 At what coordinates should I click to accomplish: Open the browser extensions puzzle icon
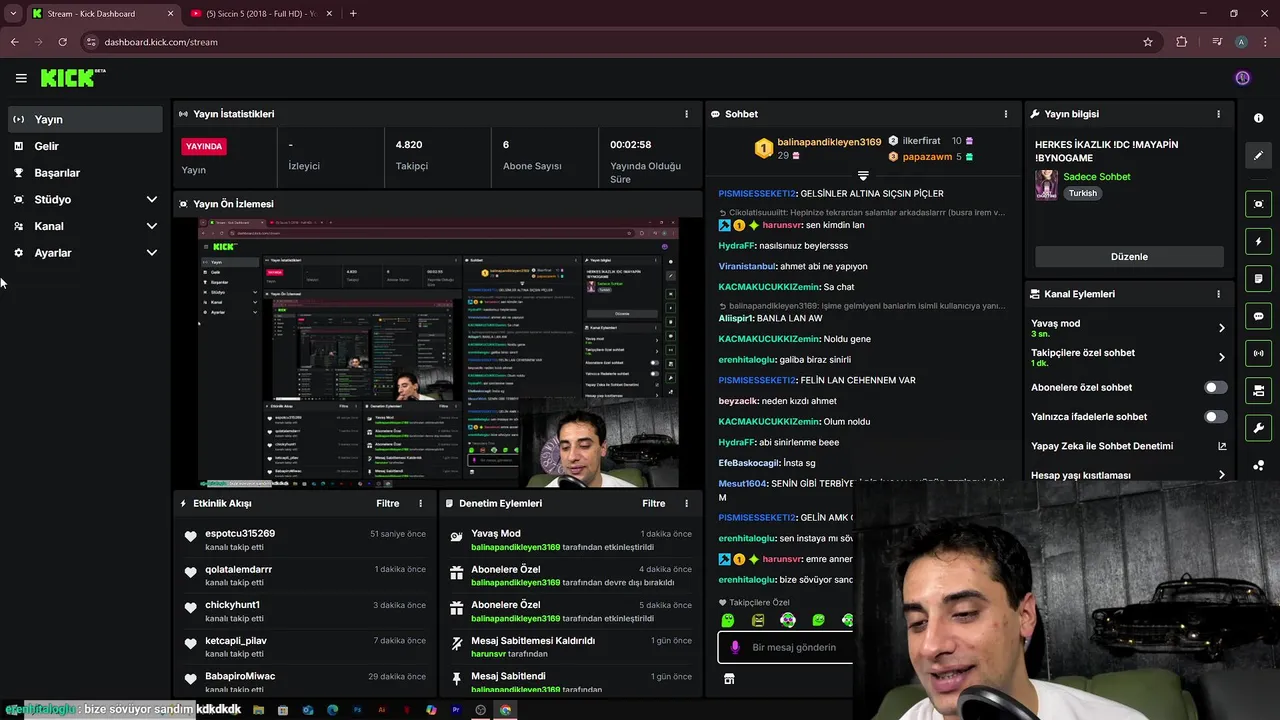tap(1182, 42)
